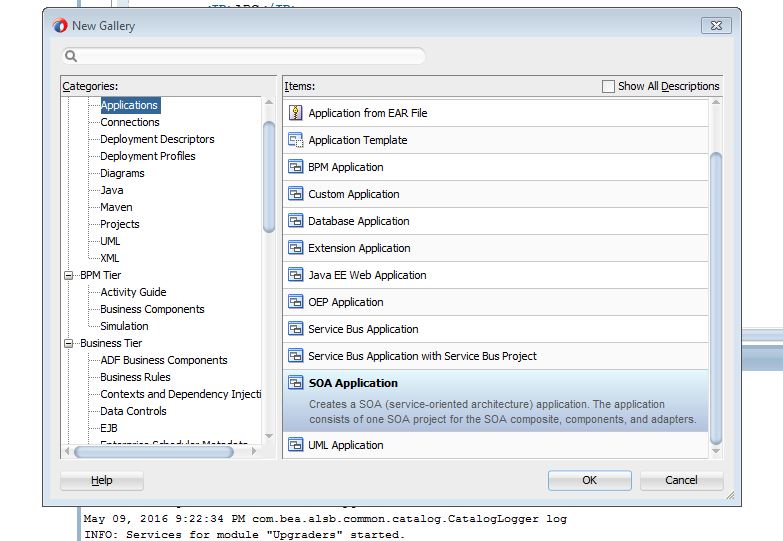Choose Custom Application item
The height and width of the screenshot is (541, 783).
pos(495,194)
